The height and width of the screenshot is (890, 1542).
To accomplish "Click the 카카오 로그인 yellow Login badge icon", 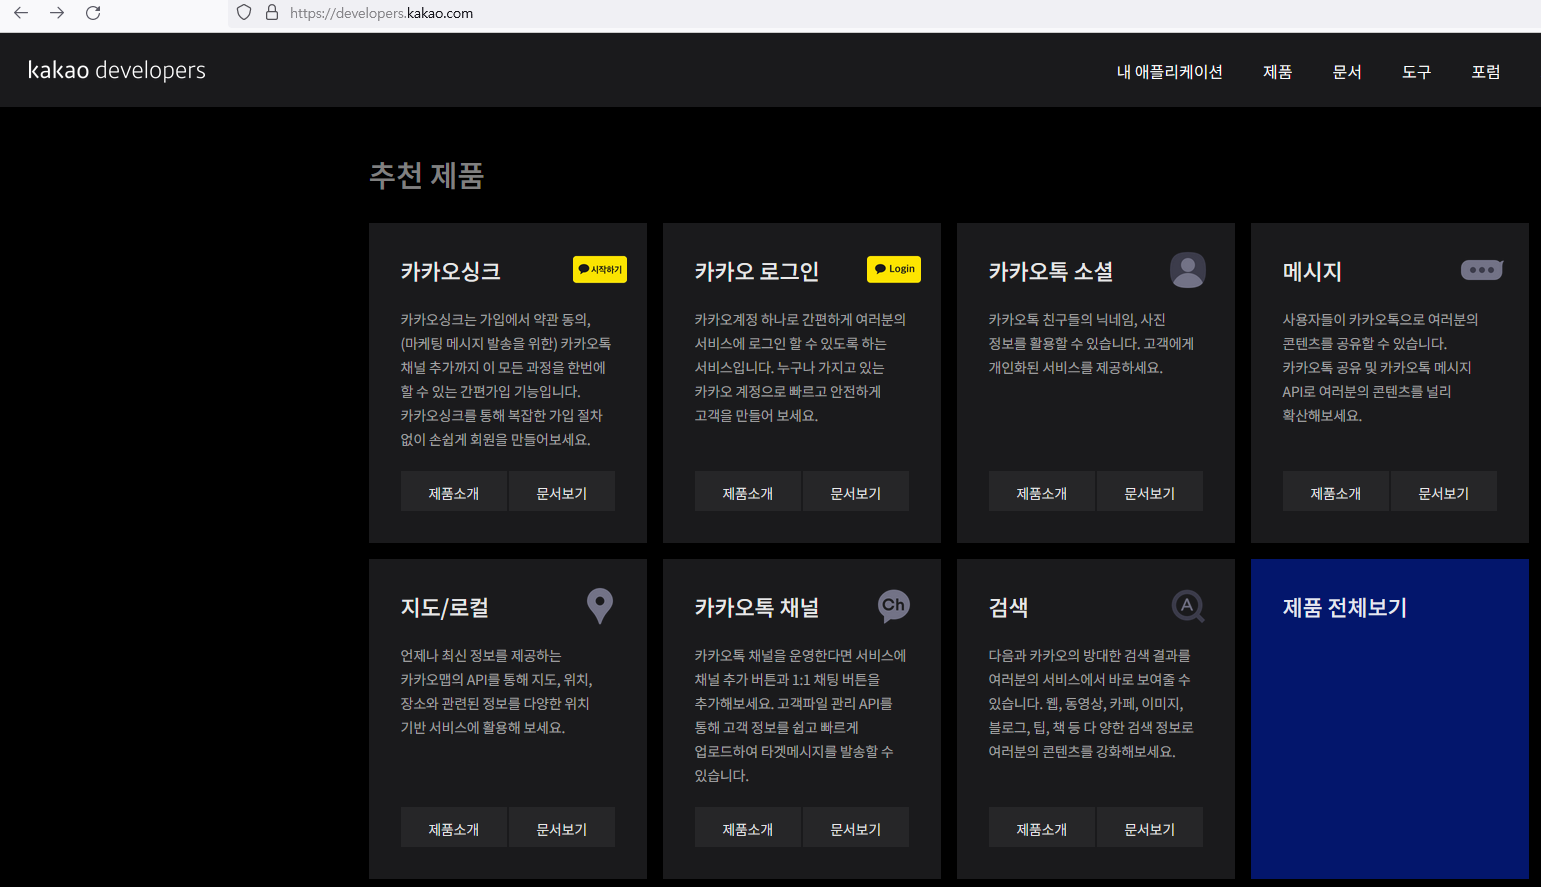I will (894, 269).
